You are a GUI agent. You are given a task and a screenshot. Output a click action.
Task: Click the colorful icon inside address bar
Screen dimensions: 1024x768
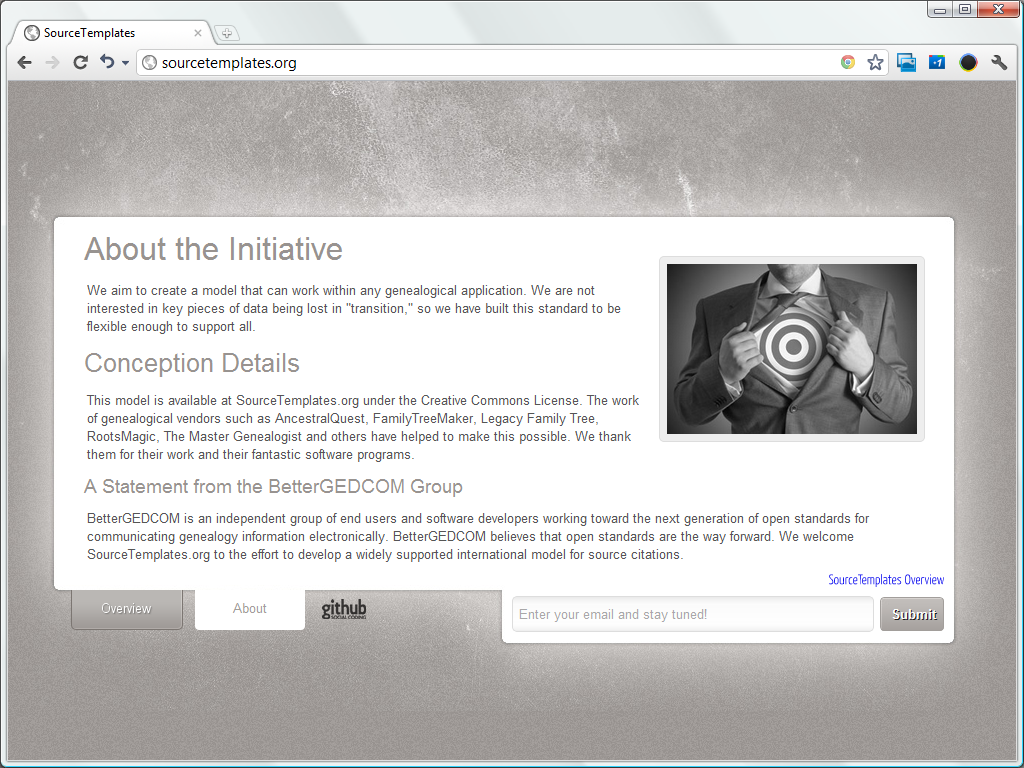click(848, 63)
